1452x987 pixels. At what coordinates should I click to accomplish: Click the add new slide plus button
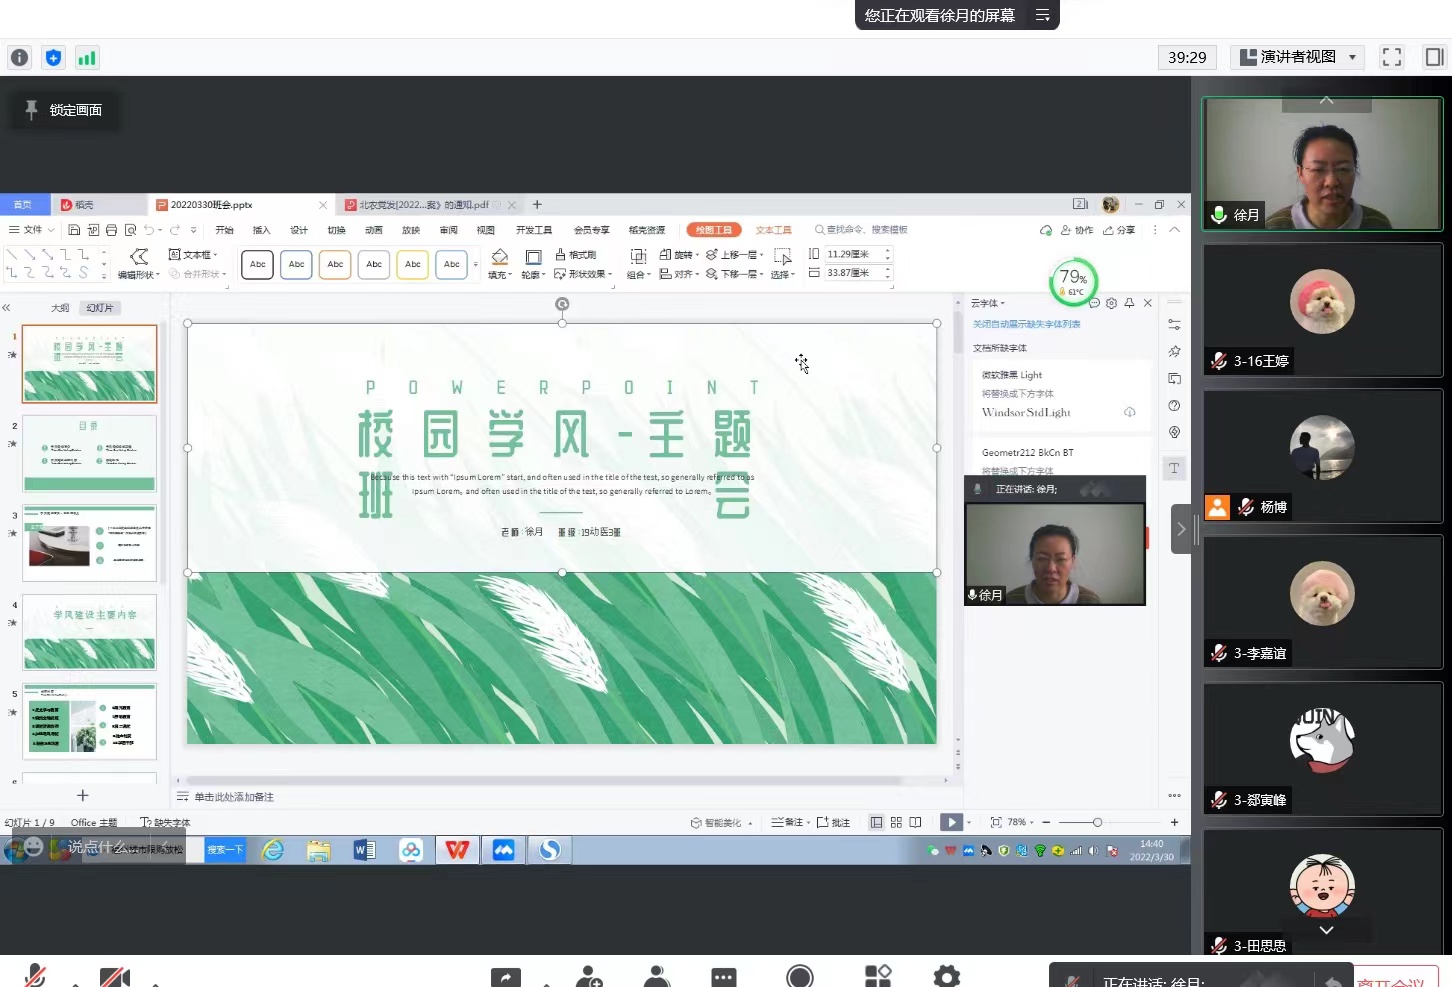[83, 795]
